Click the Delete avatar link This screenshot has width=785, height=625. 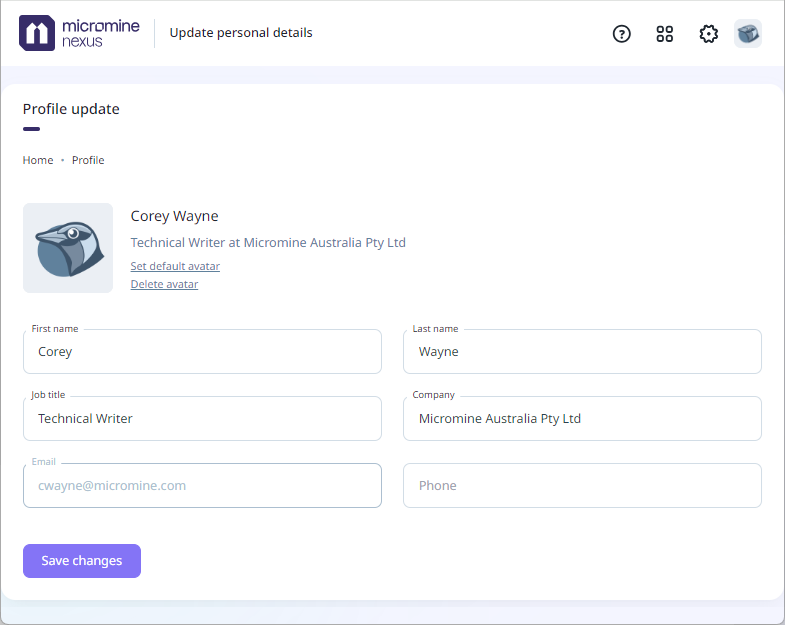pyautogui.click(x=164, y=284)
